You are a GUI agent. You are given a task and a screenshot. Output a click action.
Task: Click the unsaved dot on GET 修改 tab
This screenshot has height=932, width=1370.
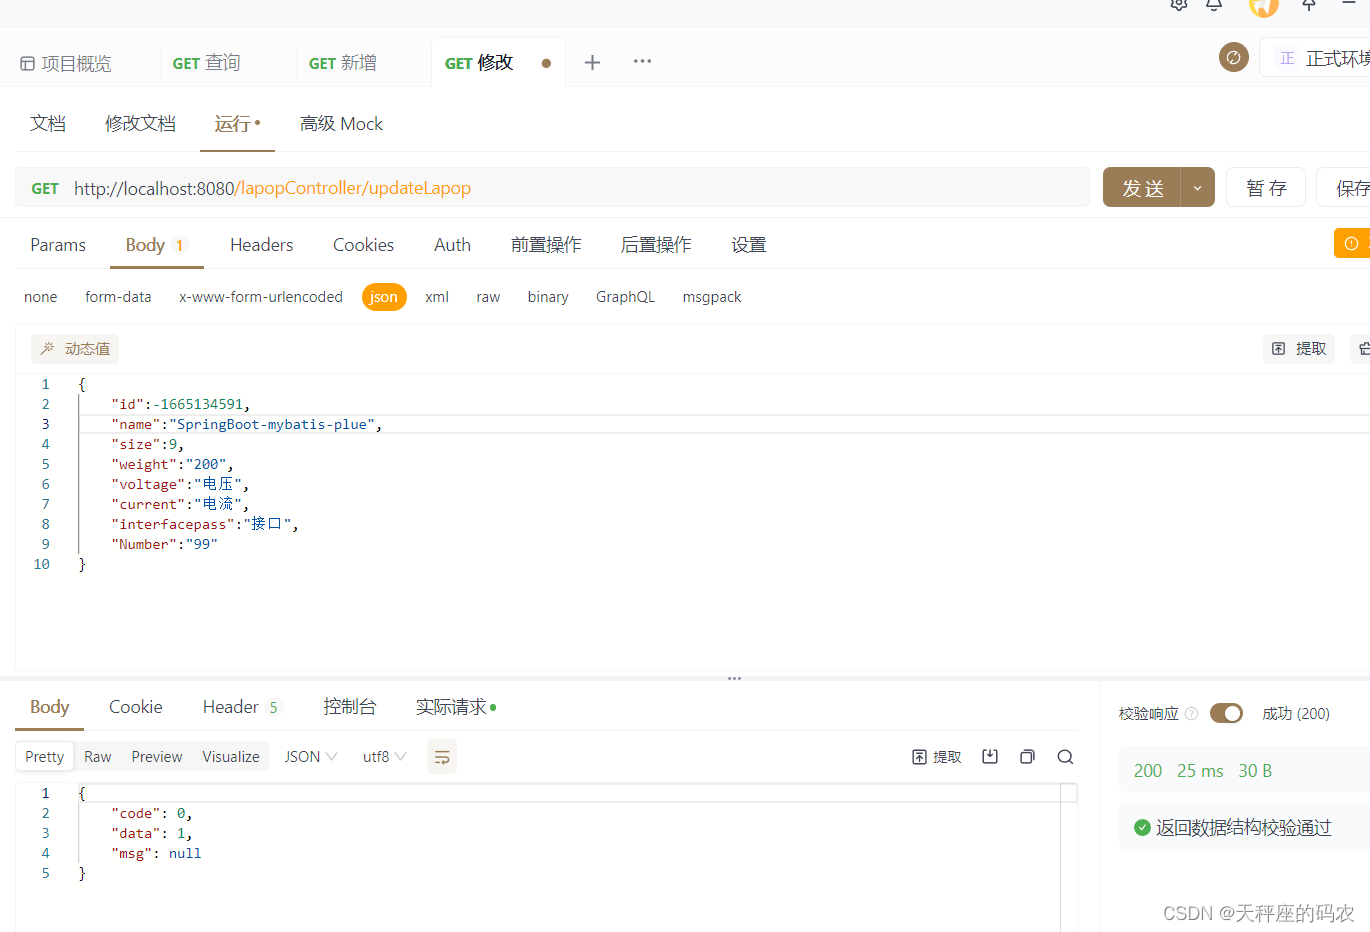546,63
